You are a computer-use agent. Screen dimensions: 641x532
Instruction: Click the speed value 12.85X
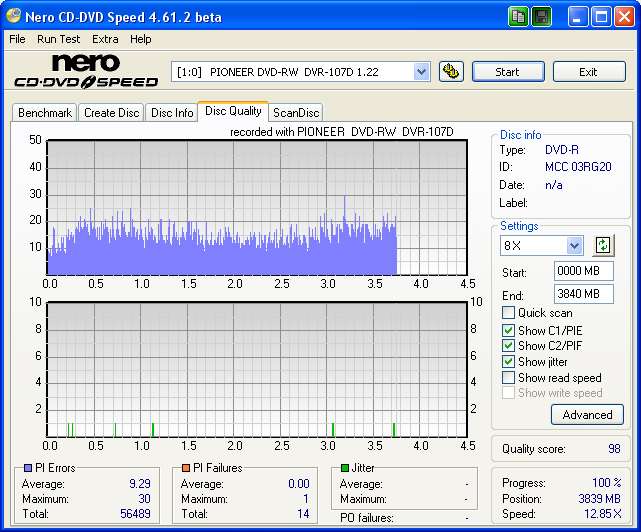pyautogui.click(x=603, y=514)
